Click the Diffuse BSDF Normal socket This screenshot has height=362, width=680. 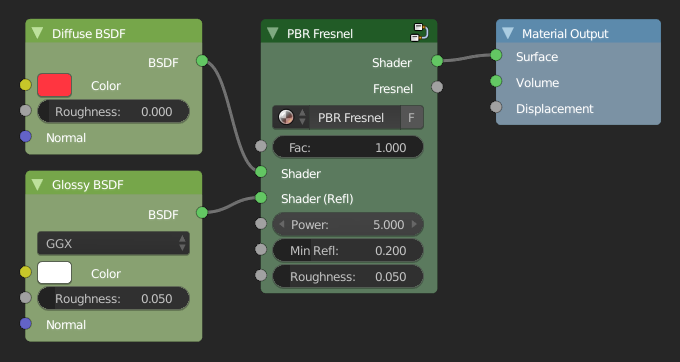26,137
